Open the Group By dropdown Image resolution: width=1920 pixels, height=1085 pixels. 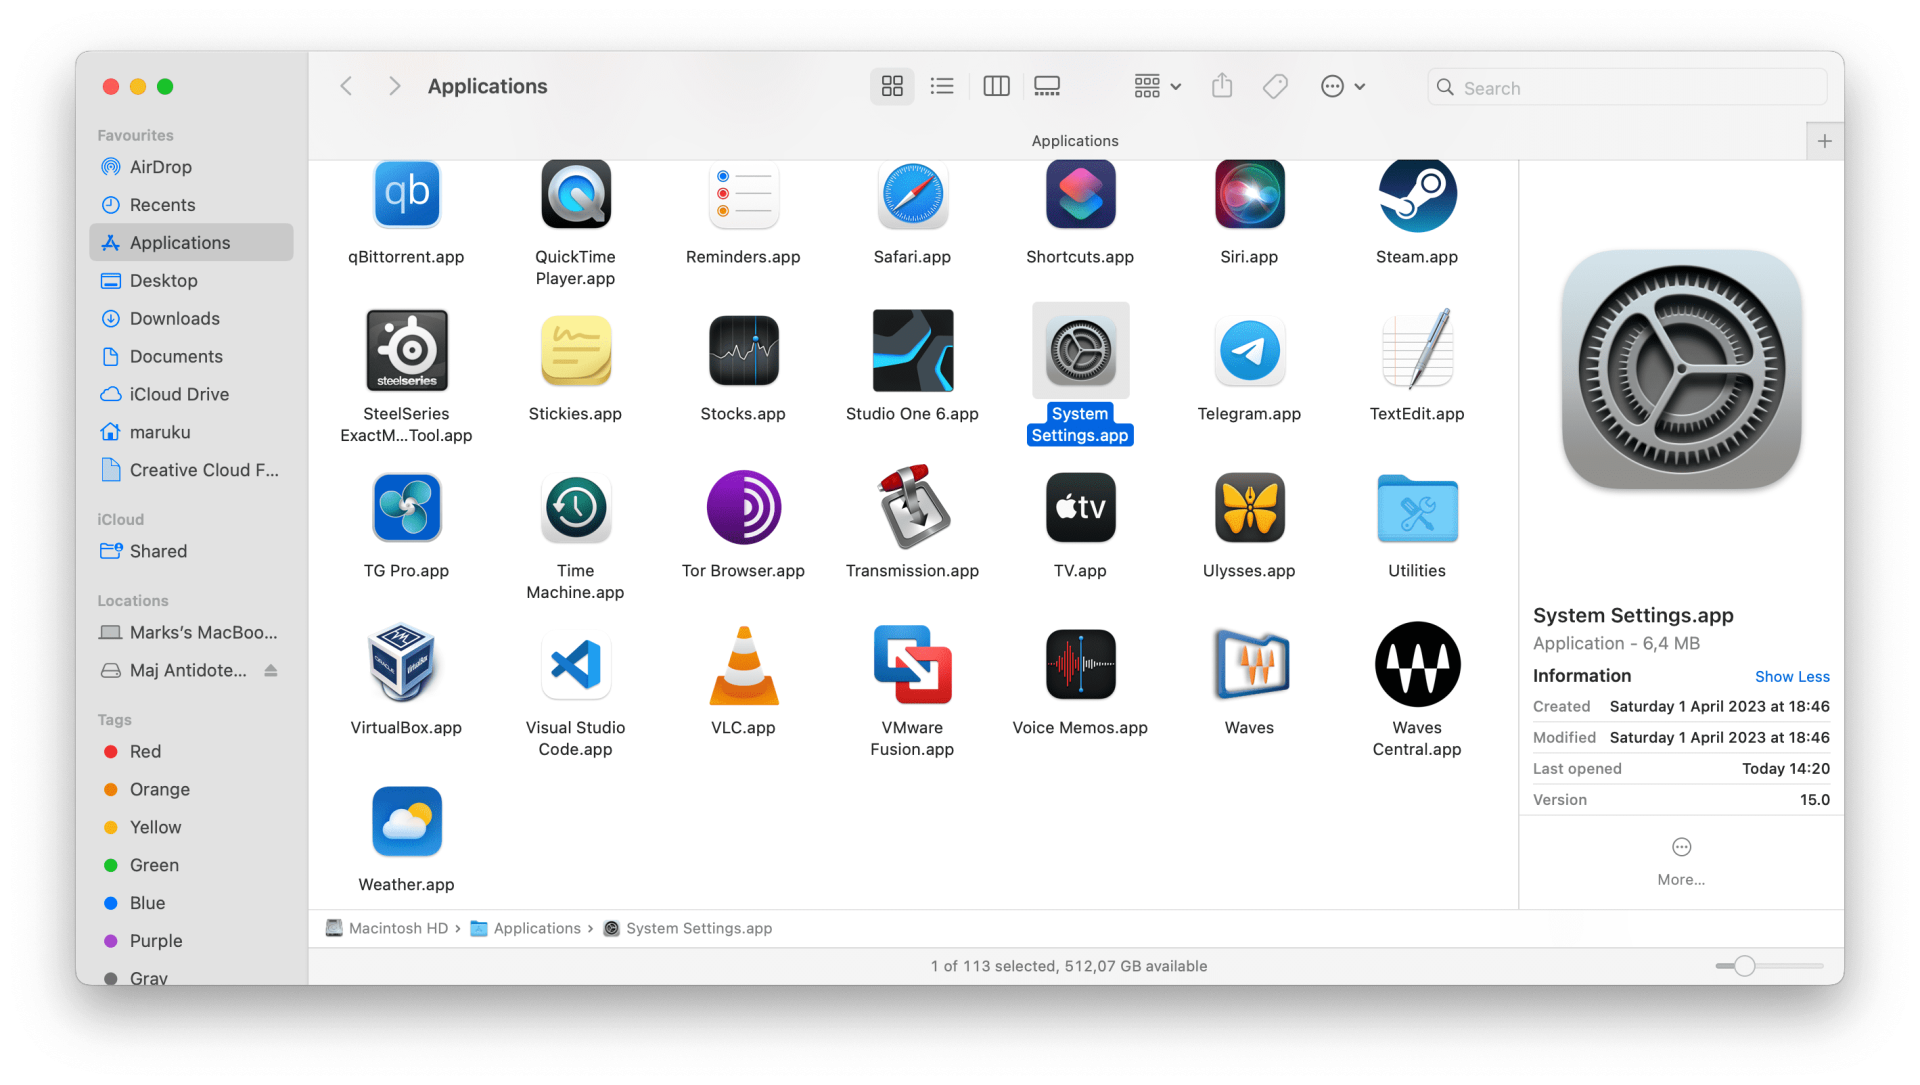click(x=1157, y=86)
